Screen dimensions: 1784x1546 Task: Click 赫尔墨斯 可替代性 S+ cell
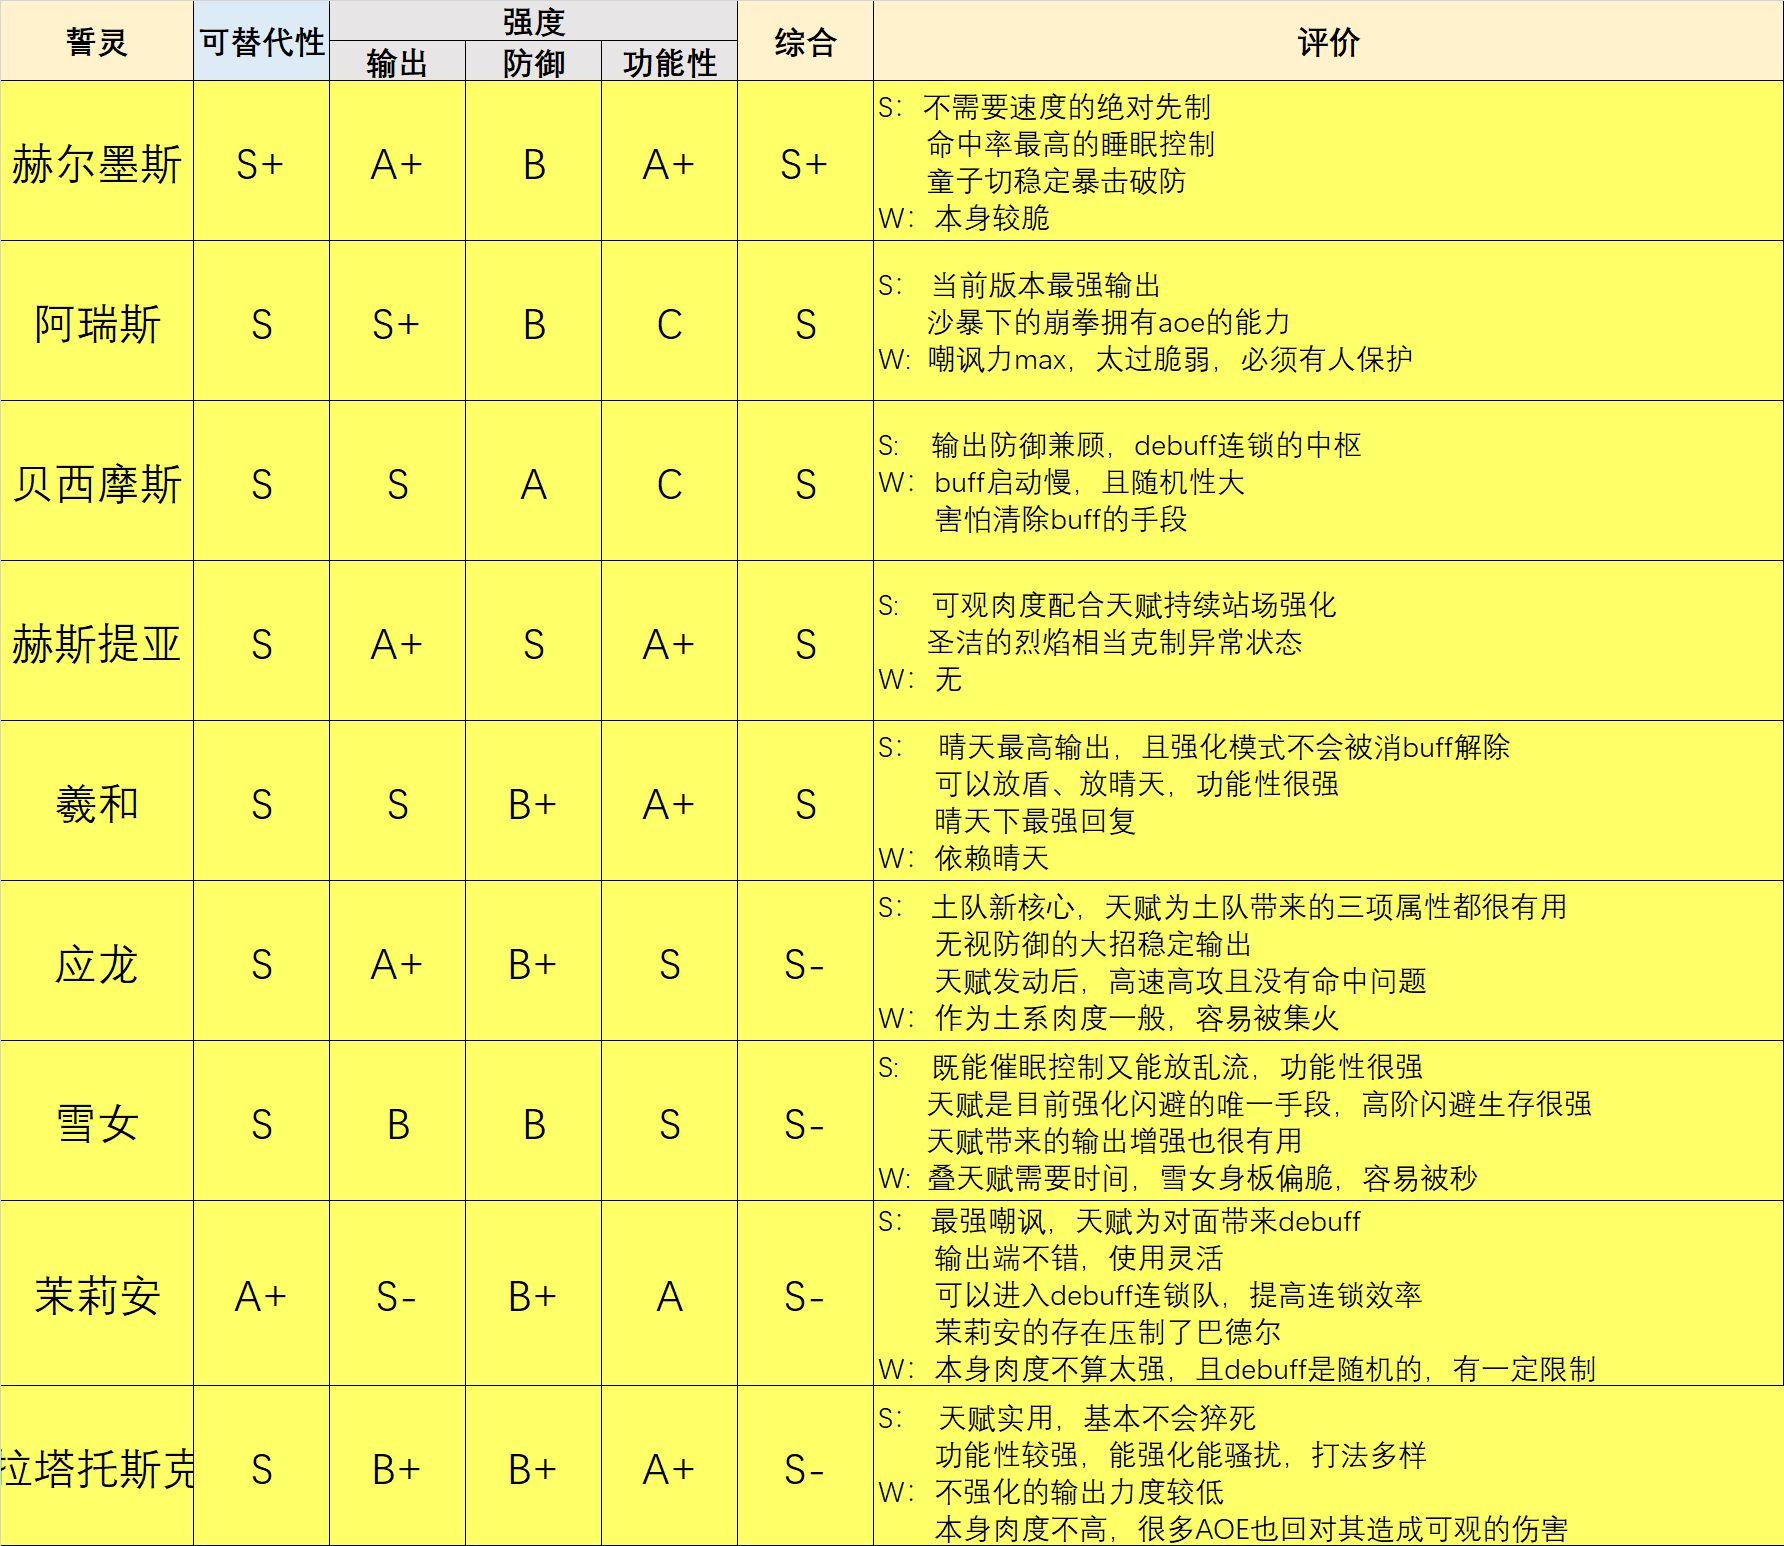pos(261,161)
